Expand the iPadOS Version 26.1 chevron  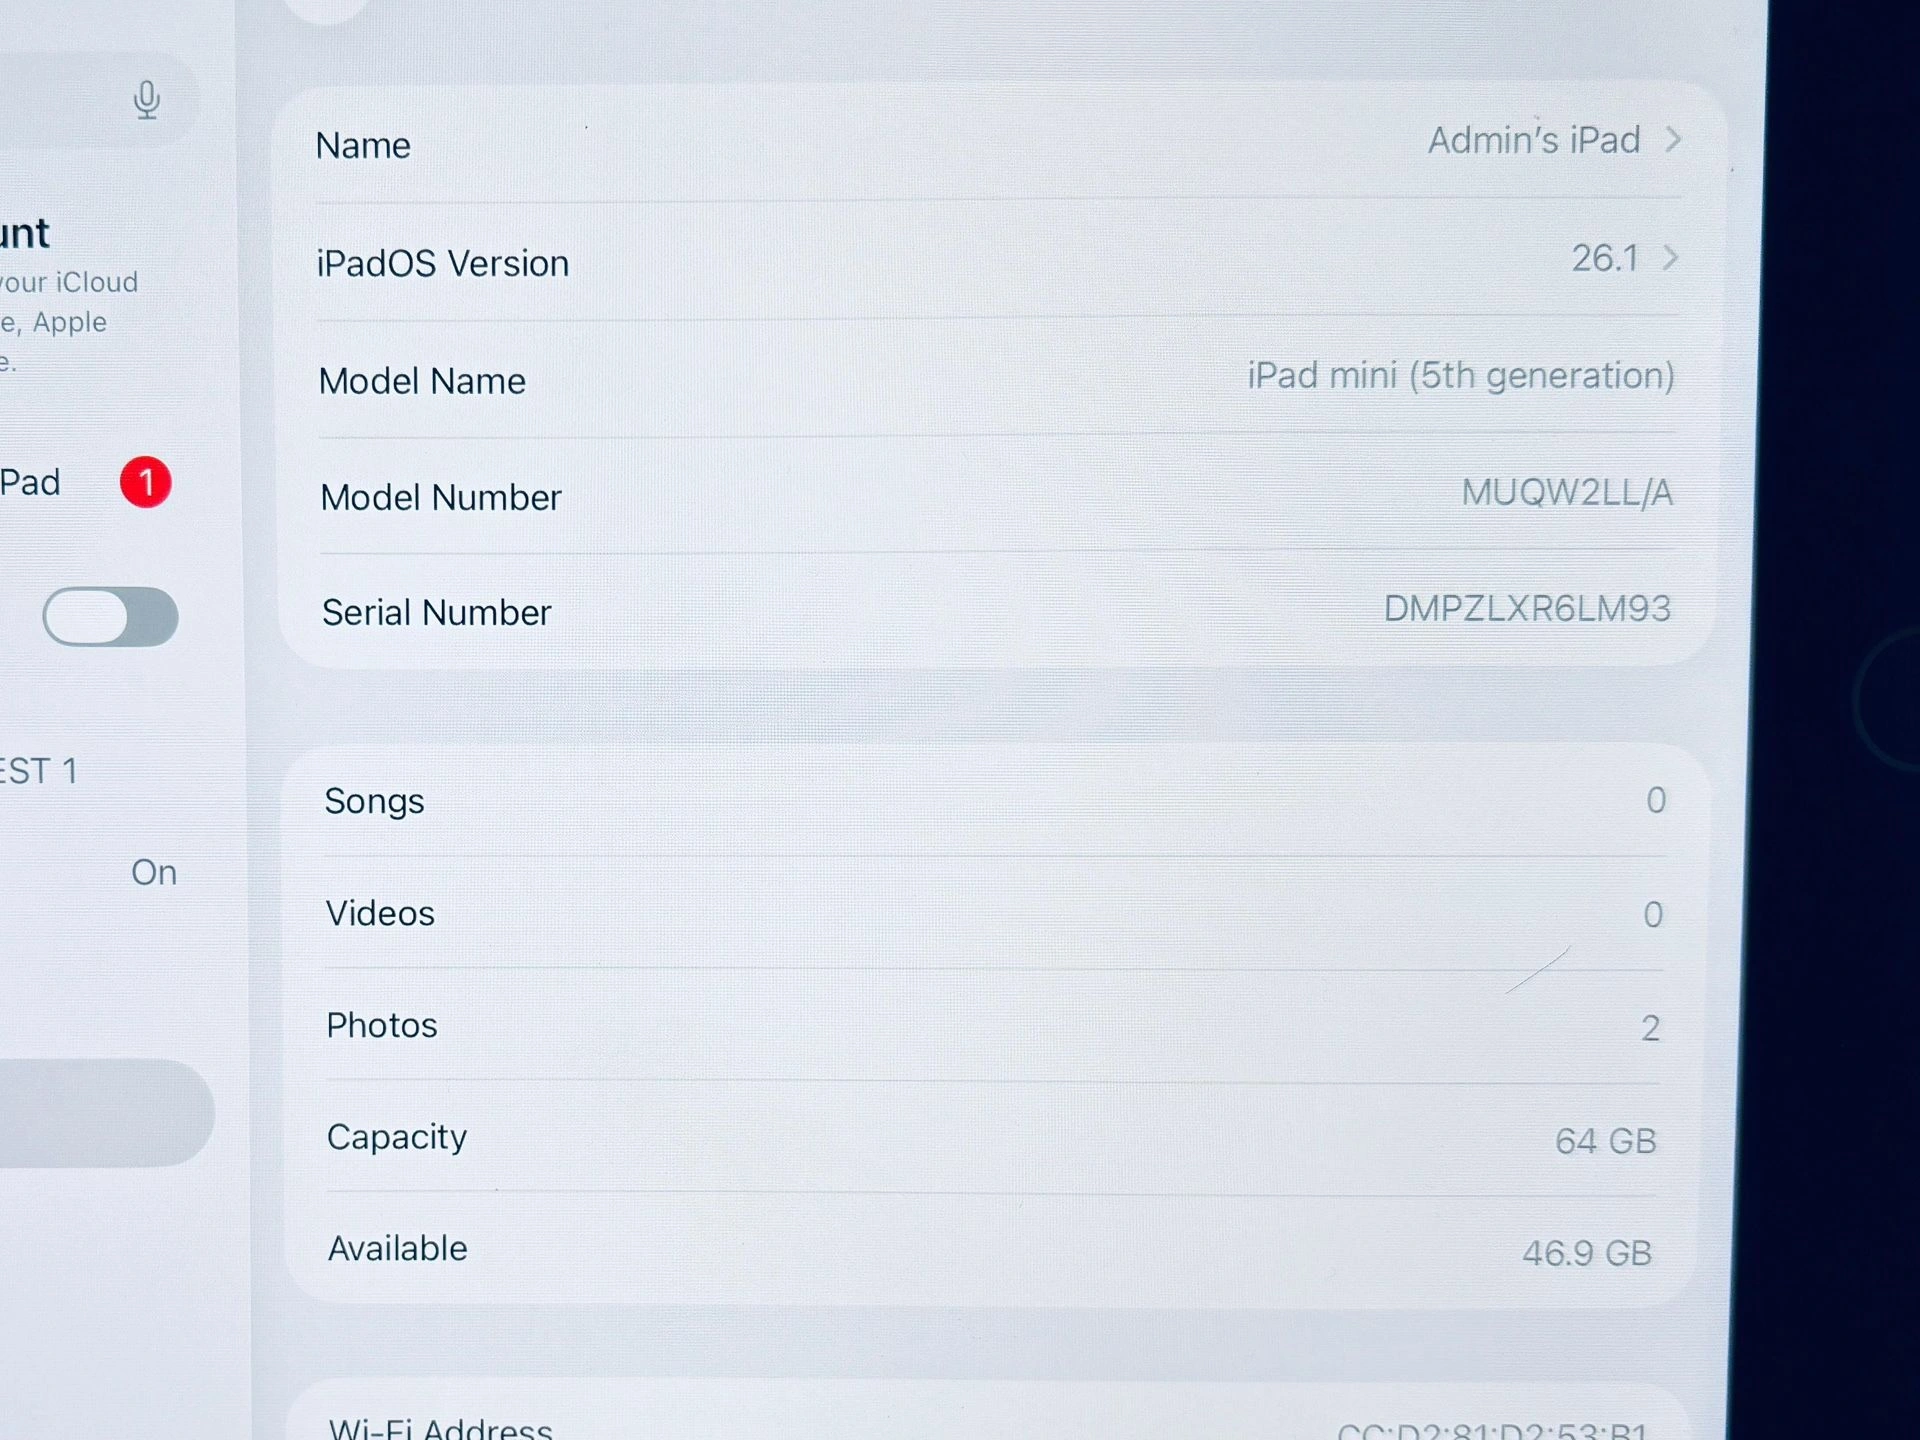[1670, 258]
